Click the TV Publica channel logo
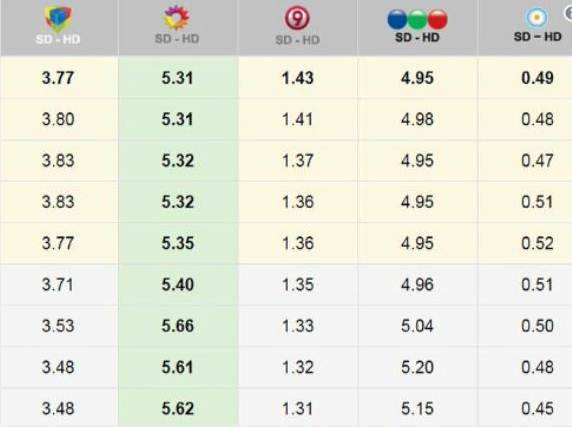572x427 pixels. 537,17
